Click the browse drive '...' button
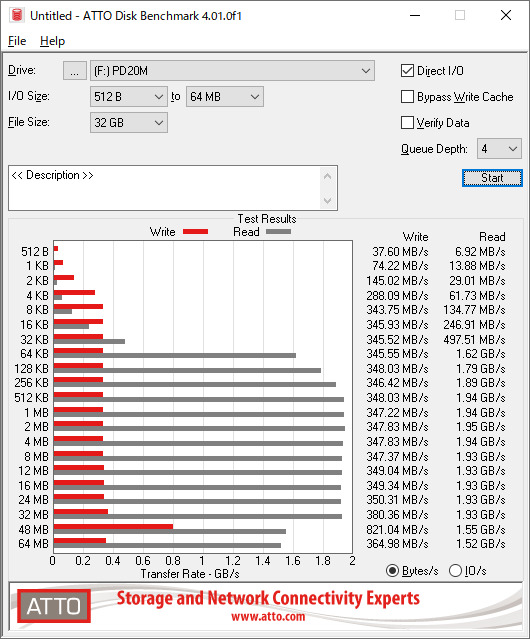This screenshot has height=639, width=530. 75,71
